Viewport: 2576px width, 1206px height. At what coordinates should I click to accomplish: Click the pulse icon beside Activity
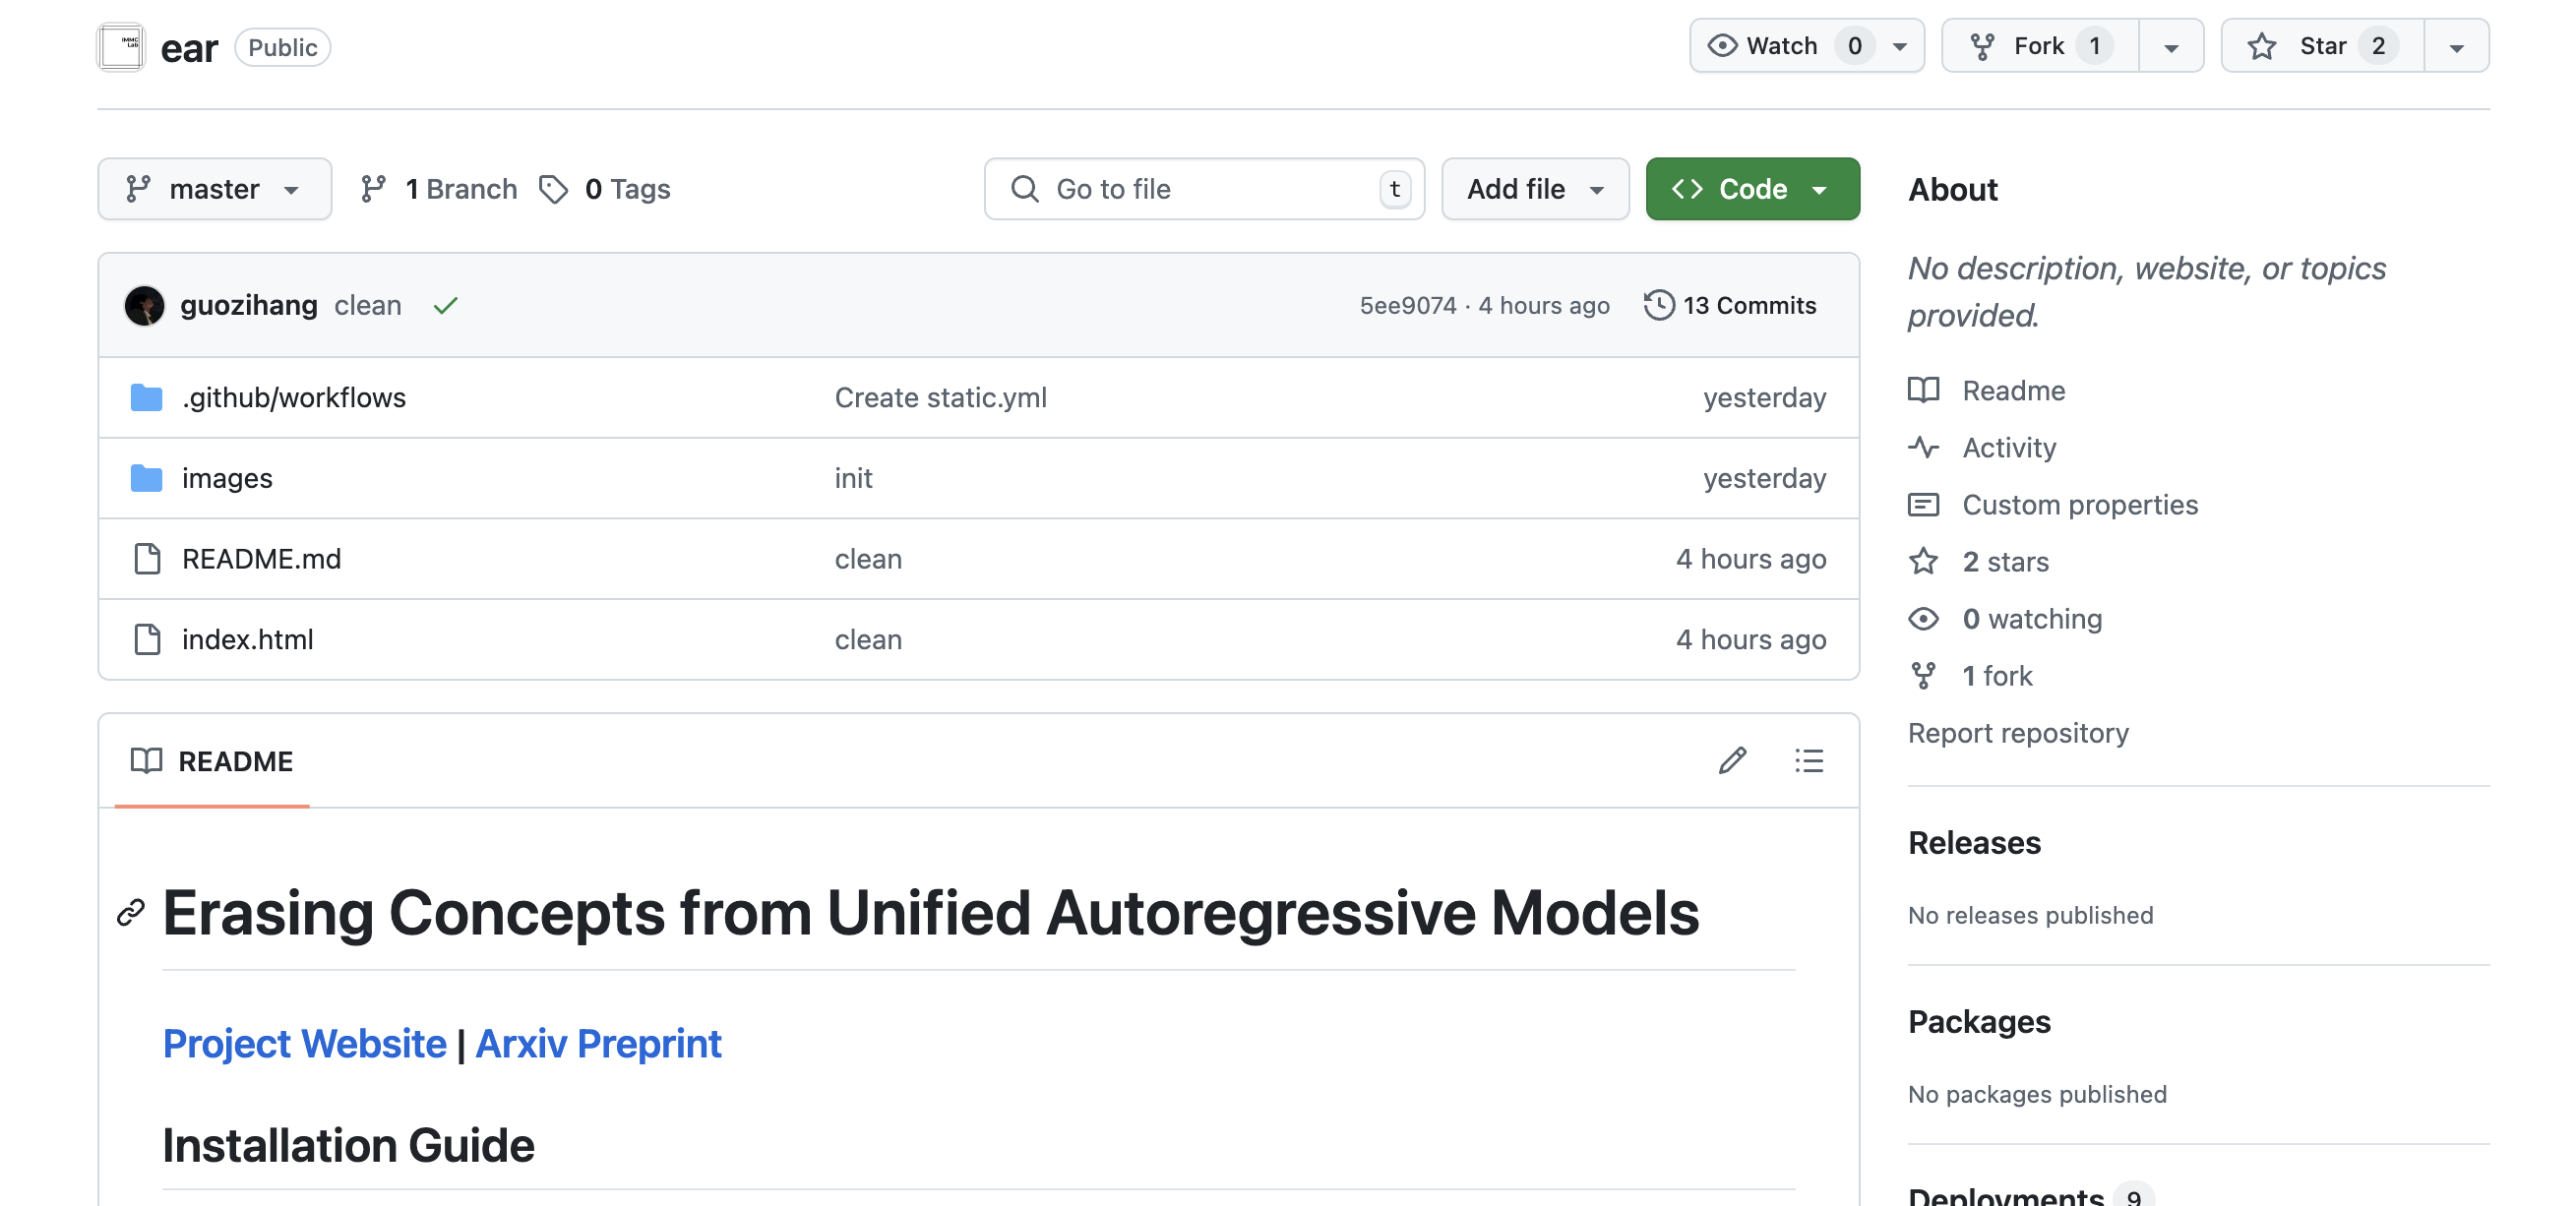coord(1924,447)
